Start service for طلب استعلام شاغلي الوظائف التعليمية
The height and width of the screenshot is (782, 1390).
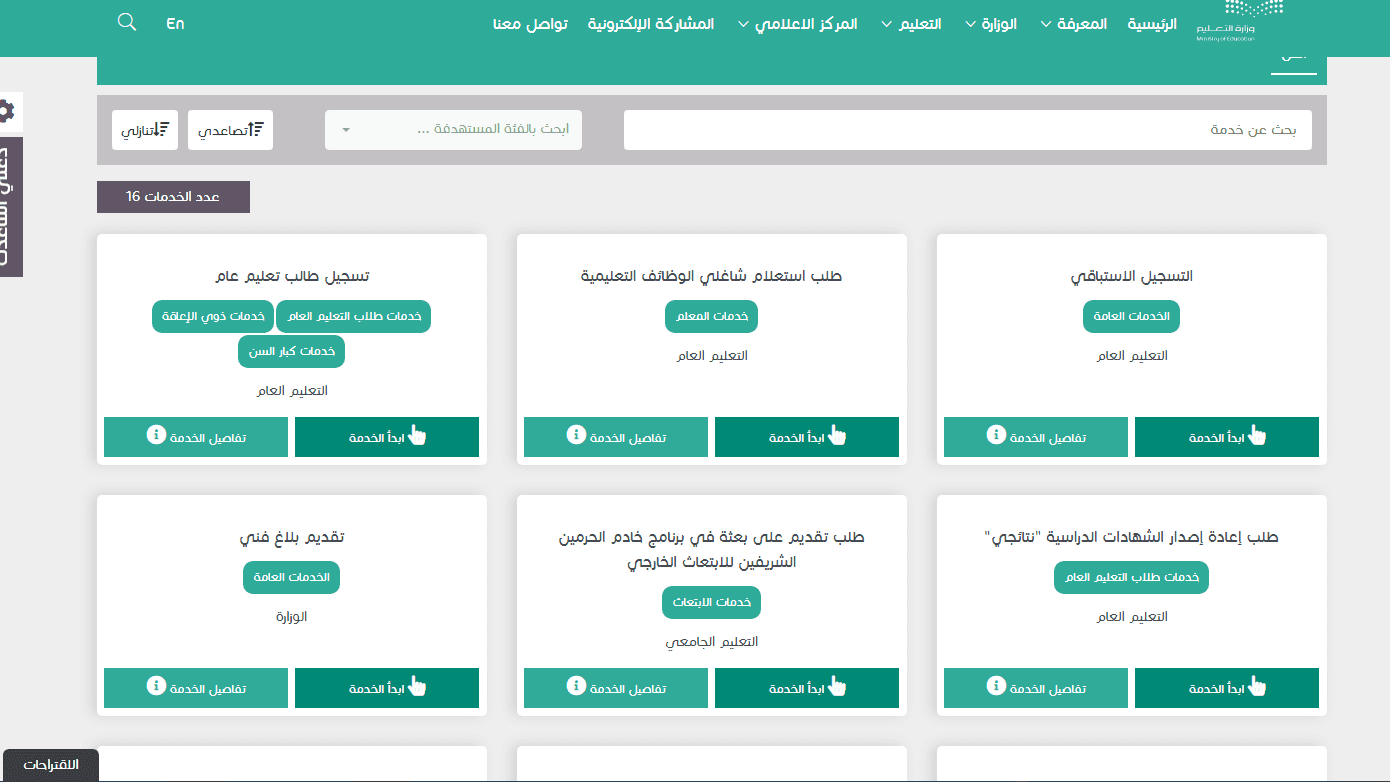click(807, 437)
